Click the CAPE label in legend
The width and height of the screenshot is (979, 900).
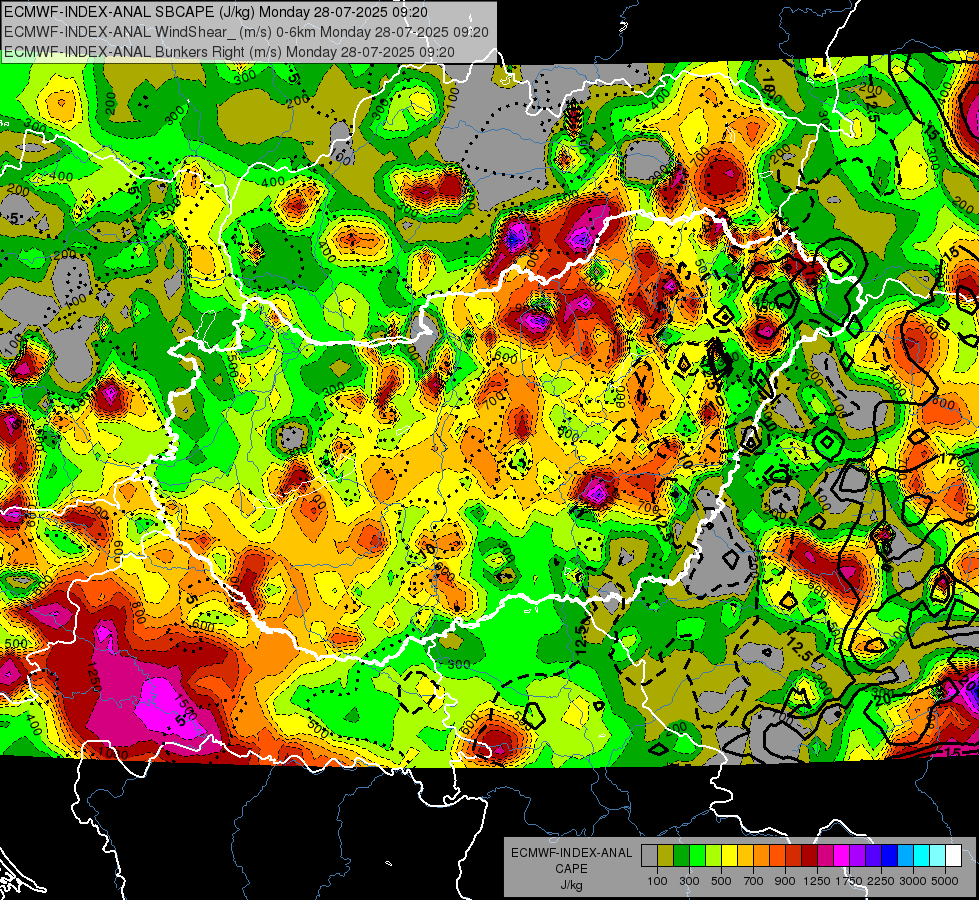pyautogui.click(x=571, y=869)
